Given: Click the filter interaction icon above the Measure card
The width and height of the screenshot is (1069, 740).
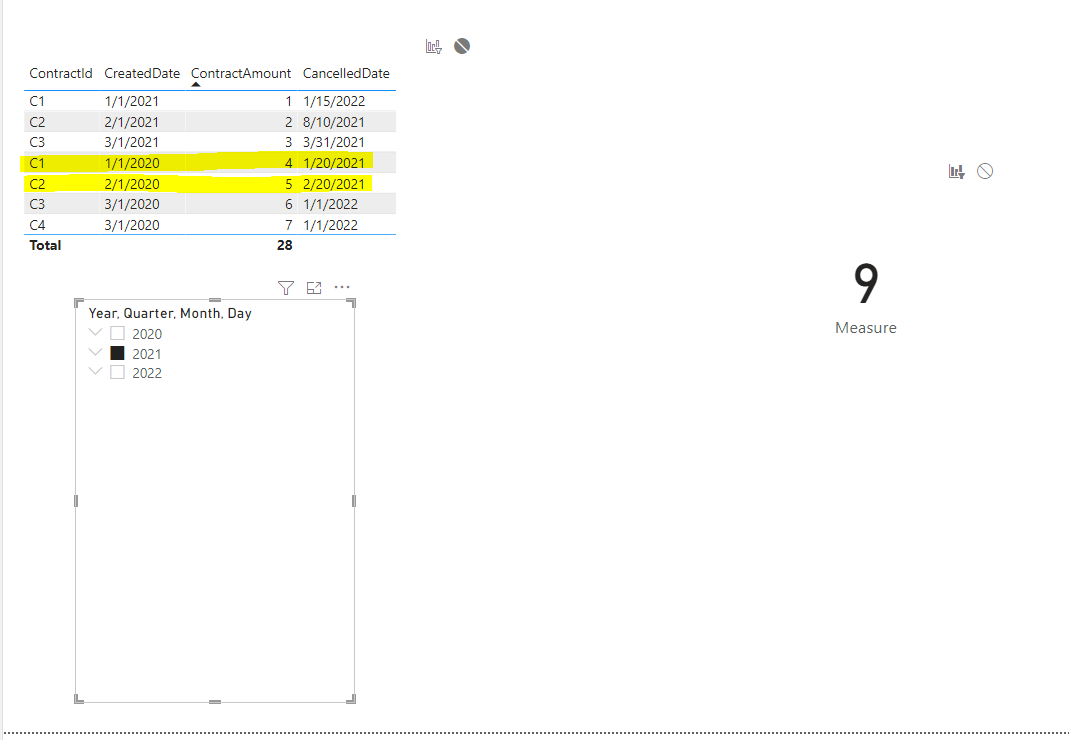Looking at the screenshot, I should (x=957, y=172).
